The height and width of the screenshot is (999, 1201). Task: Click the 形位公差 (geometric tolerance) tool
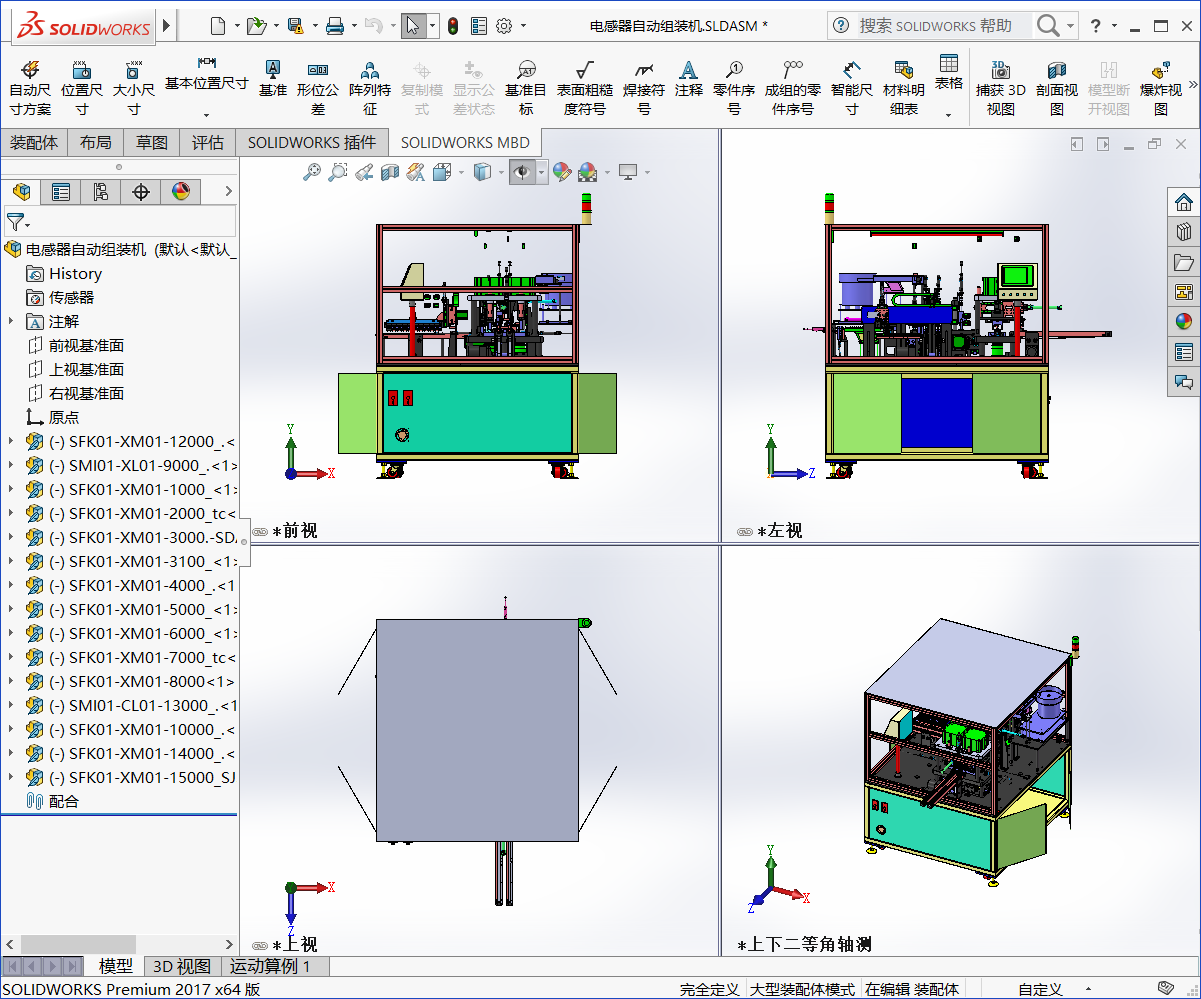318,87
